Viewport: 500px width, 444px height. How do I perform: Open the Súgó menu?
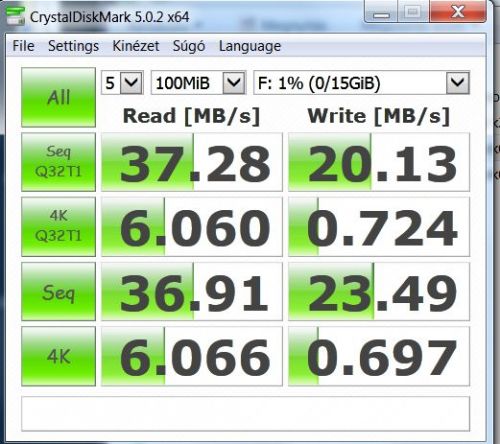click(x=189, y=46)
